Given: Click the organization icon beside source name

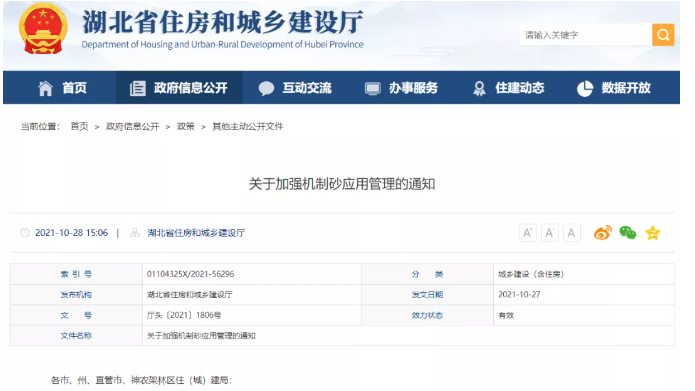Looking at the screenshot, I should pos(135,232).
